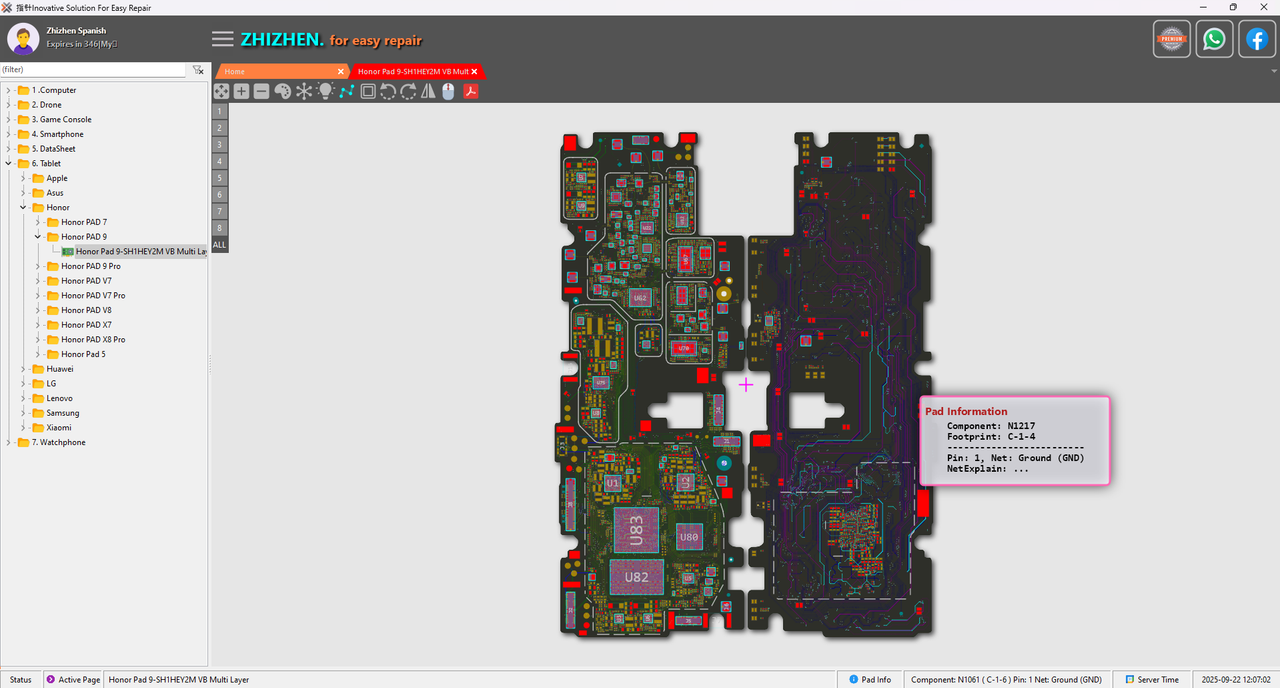
Task: Rotate board clockwise
Action: click(408, 91)
